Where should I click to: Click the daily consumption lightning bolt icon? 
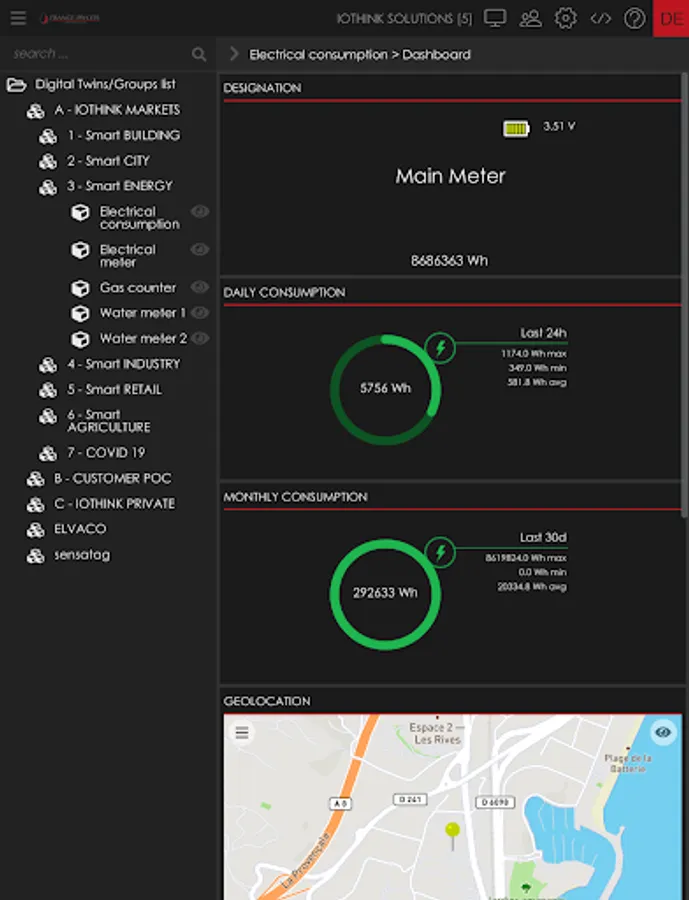click(x=440, y=348)
